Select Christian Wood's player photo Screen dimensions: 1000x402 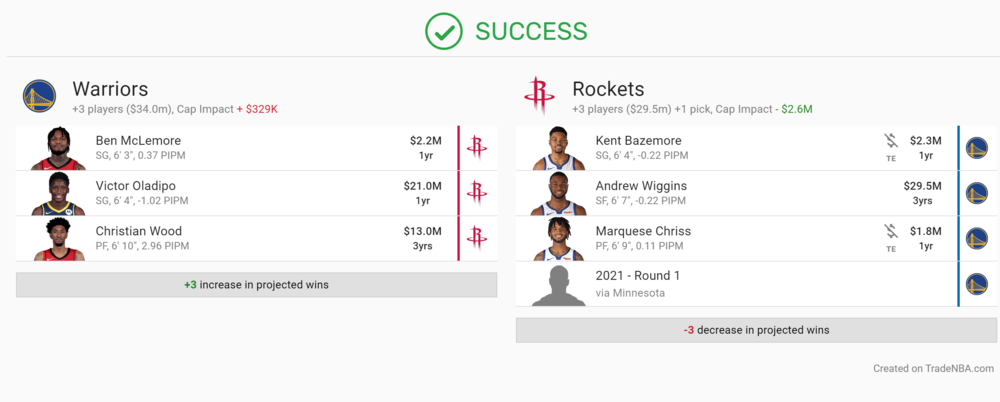coord(58,239)
